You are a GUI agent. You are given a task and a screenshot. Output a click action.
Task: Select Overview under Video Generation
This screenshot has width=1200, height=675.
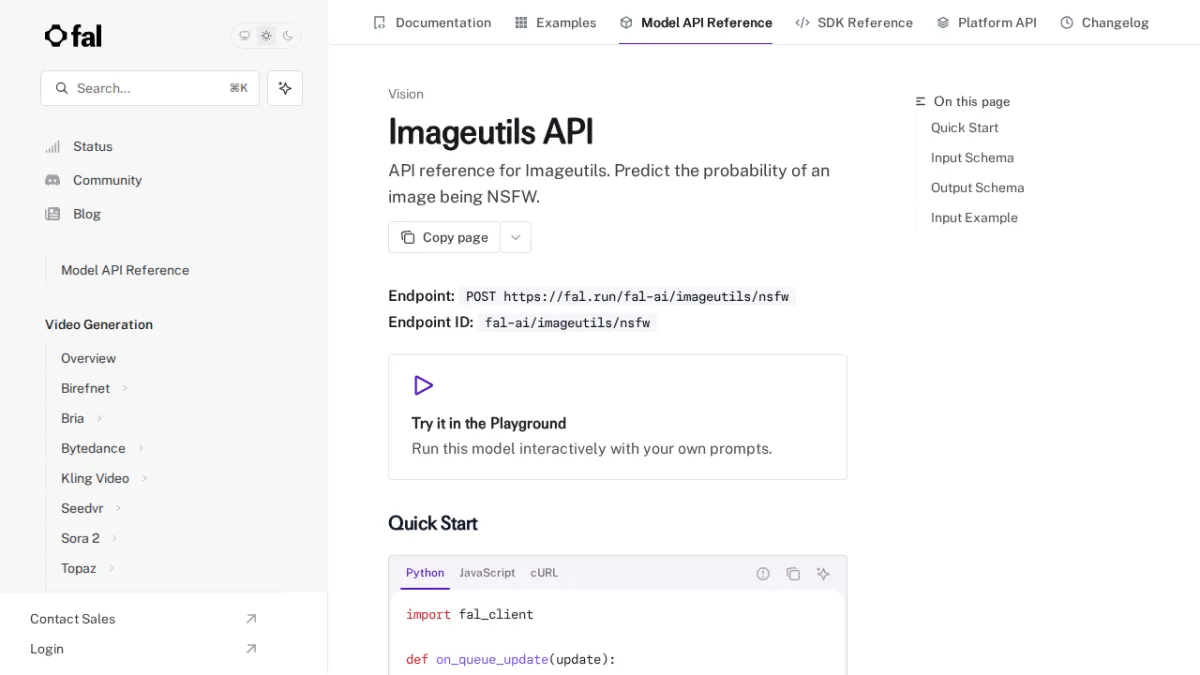tap(88, 358)
